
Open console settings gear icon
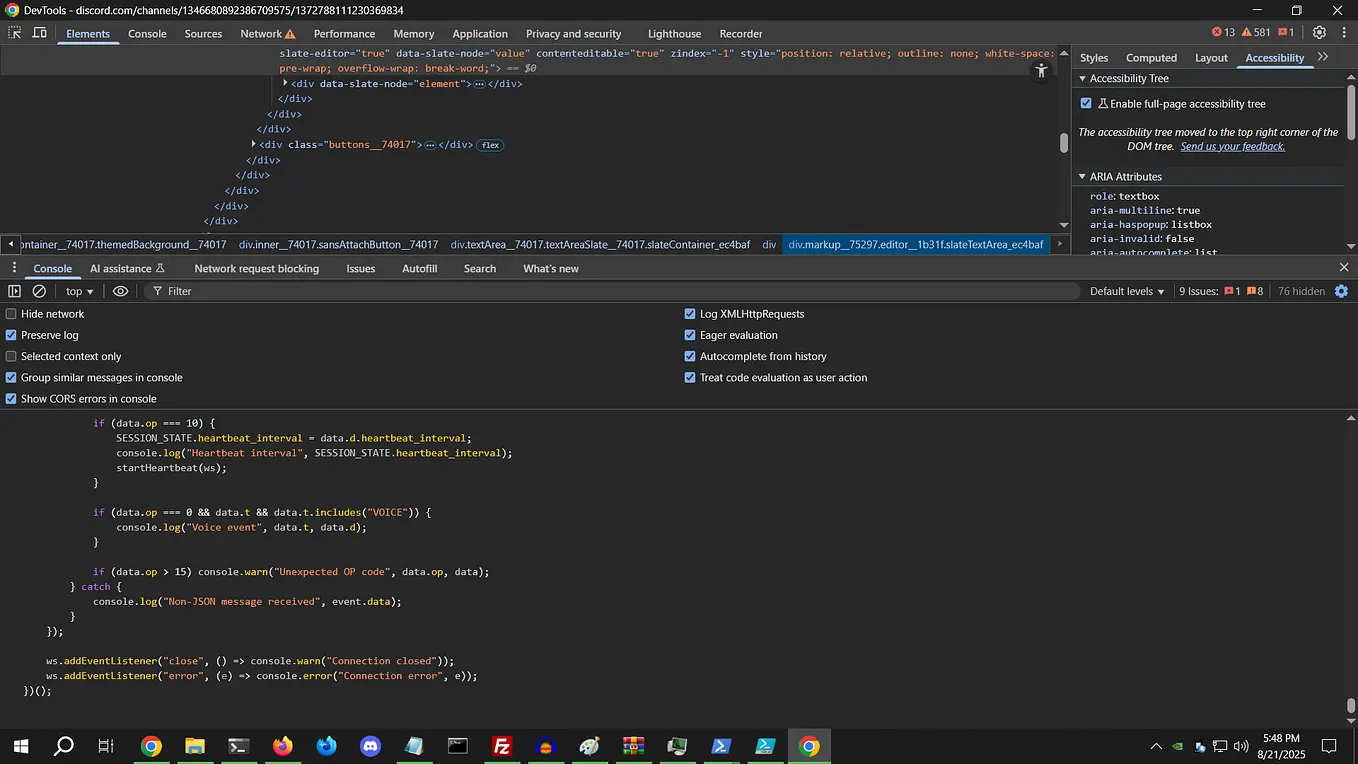tap(1342, 291)
